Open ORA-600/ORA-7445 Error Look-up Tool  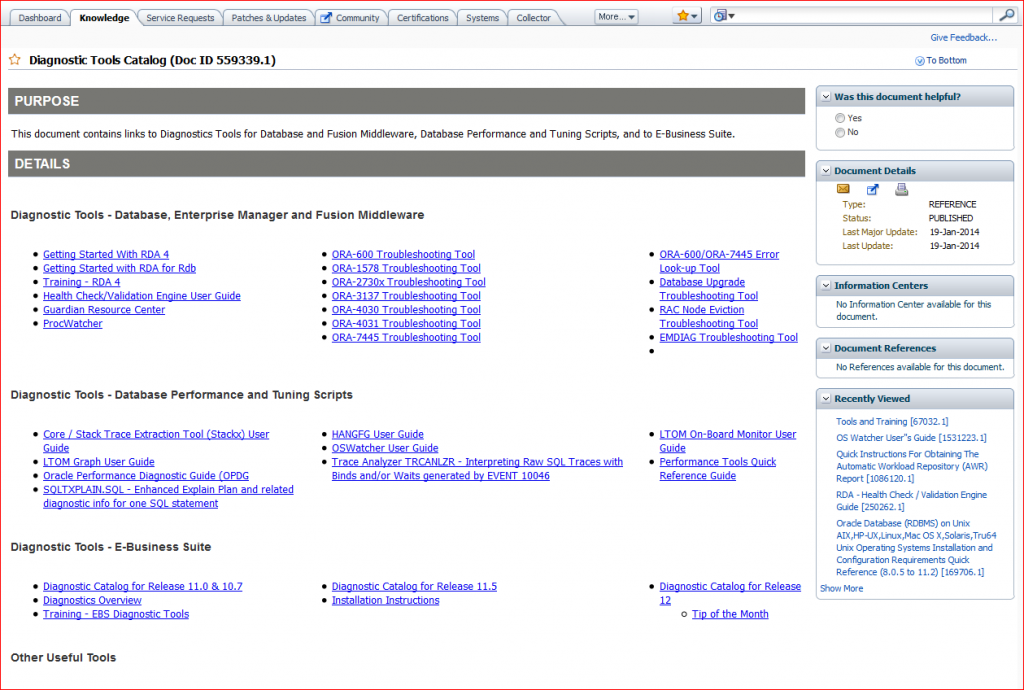click(719, 261)
